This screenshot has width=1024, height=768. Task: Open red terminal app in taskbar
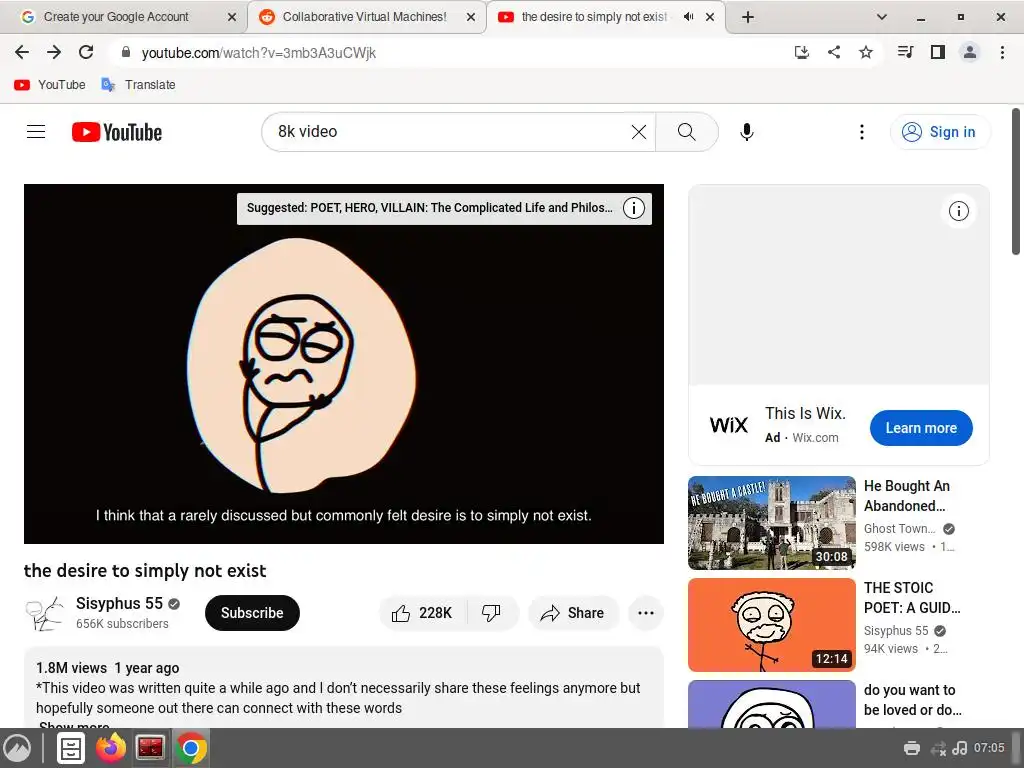tap(150, 748)
